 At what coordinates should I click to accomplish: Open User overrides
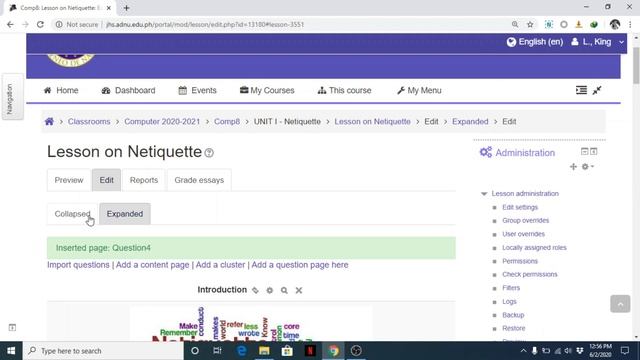(x=523, y=234)
